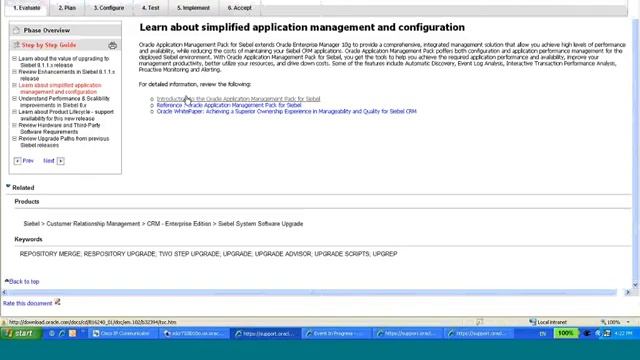The width and height of the screenshot is (640, 360).
Task: Open 'Reference - Oracle Application Management Pack for Siebel' link
Action: (229, 105)
